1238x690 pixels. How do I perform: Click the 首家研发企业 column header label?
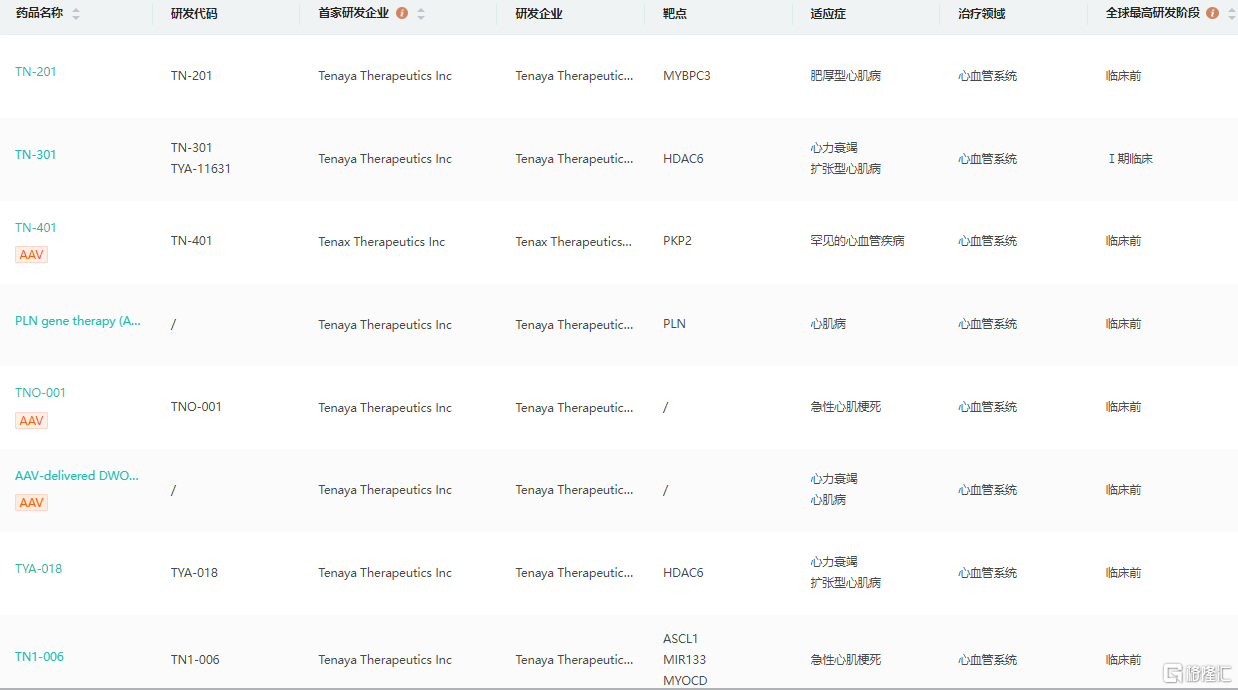(x=354, y=13)
